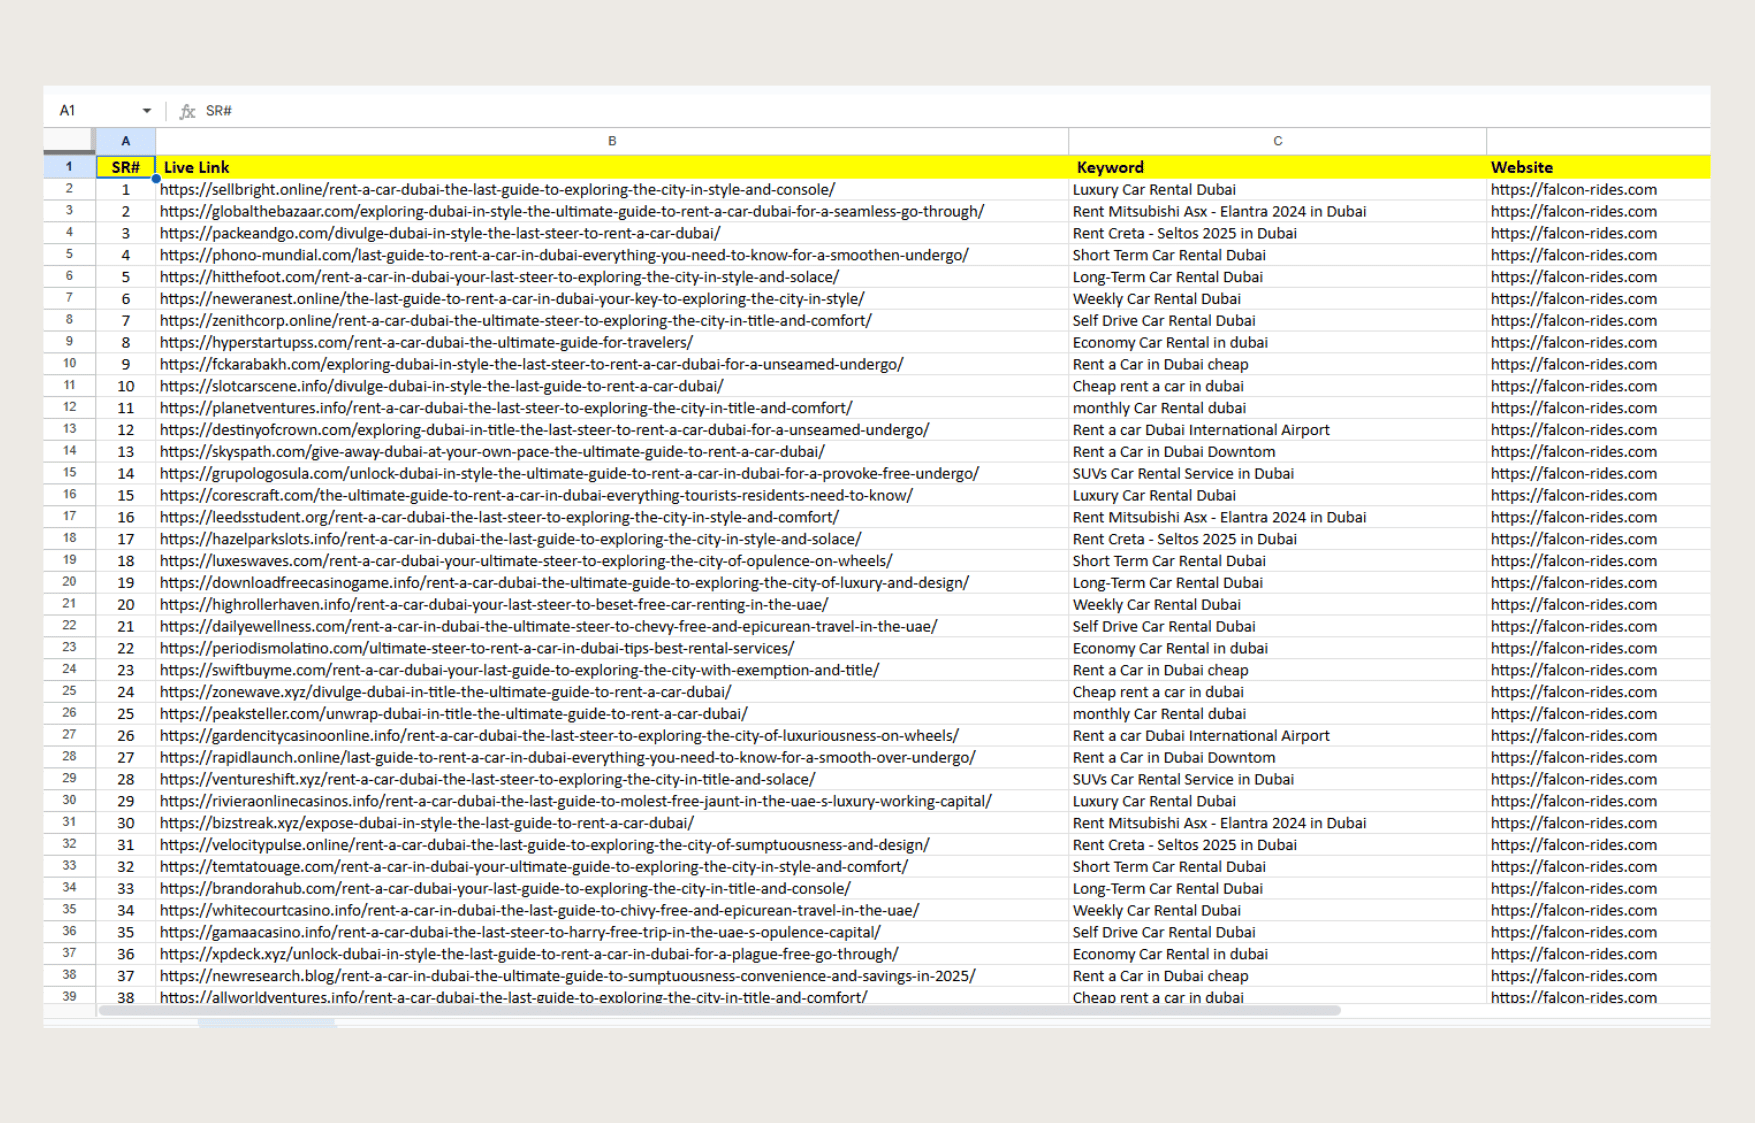
Task: Click the fill handle on cell A1
Action: [x=156, y=178]
